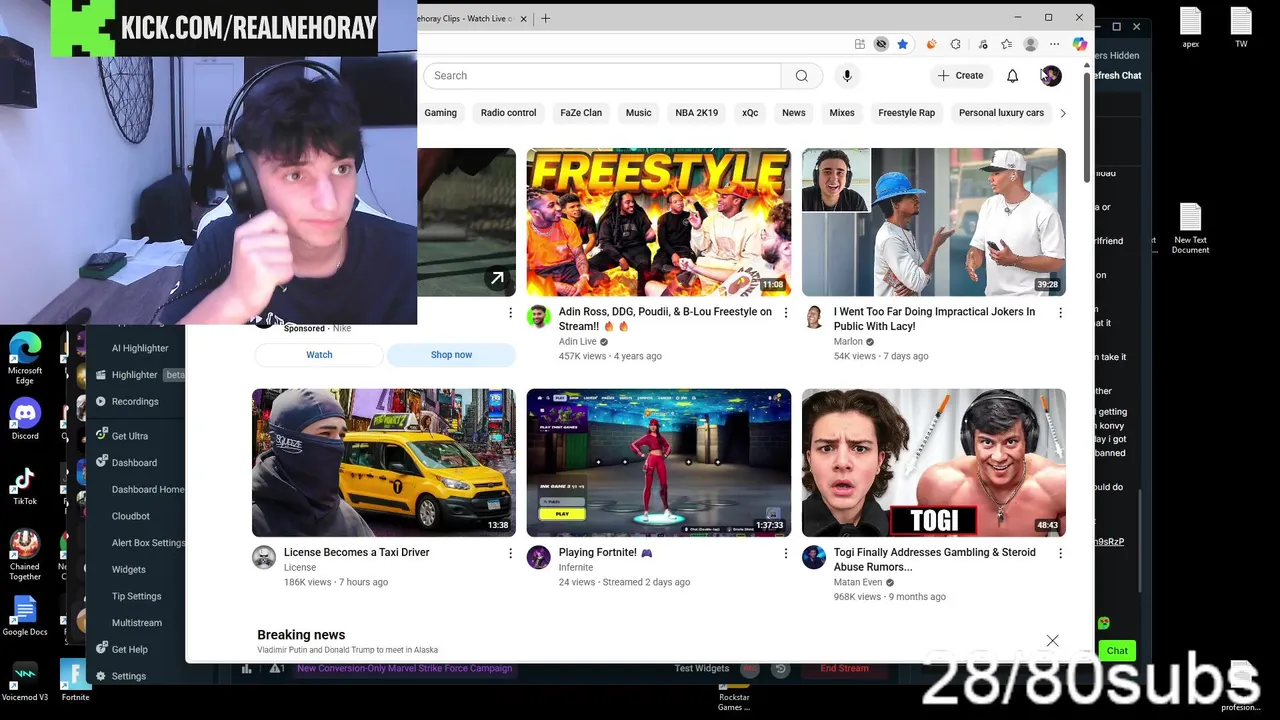The height and width of the screenshot is (720, 1280).
Task: Open 'License Becomes a Taxi Driver' title
Action: click(x=356, y=552)
